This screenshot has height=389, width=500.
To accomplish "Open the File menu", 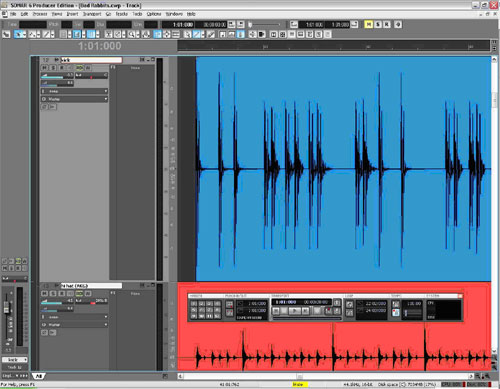I will pyautogui.click(x=13, y=14).
